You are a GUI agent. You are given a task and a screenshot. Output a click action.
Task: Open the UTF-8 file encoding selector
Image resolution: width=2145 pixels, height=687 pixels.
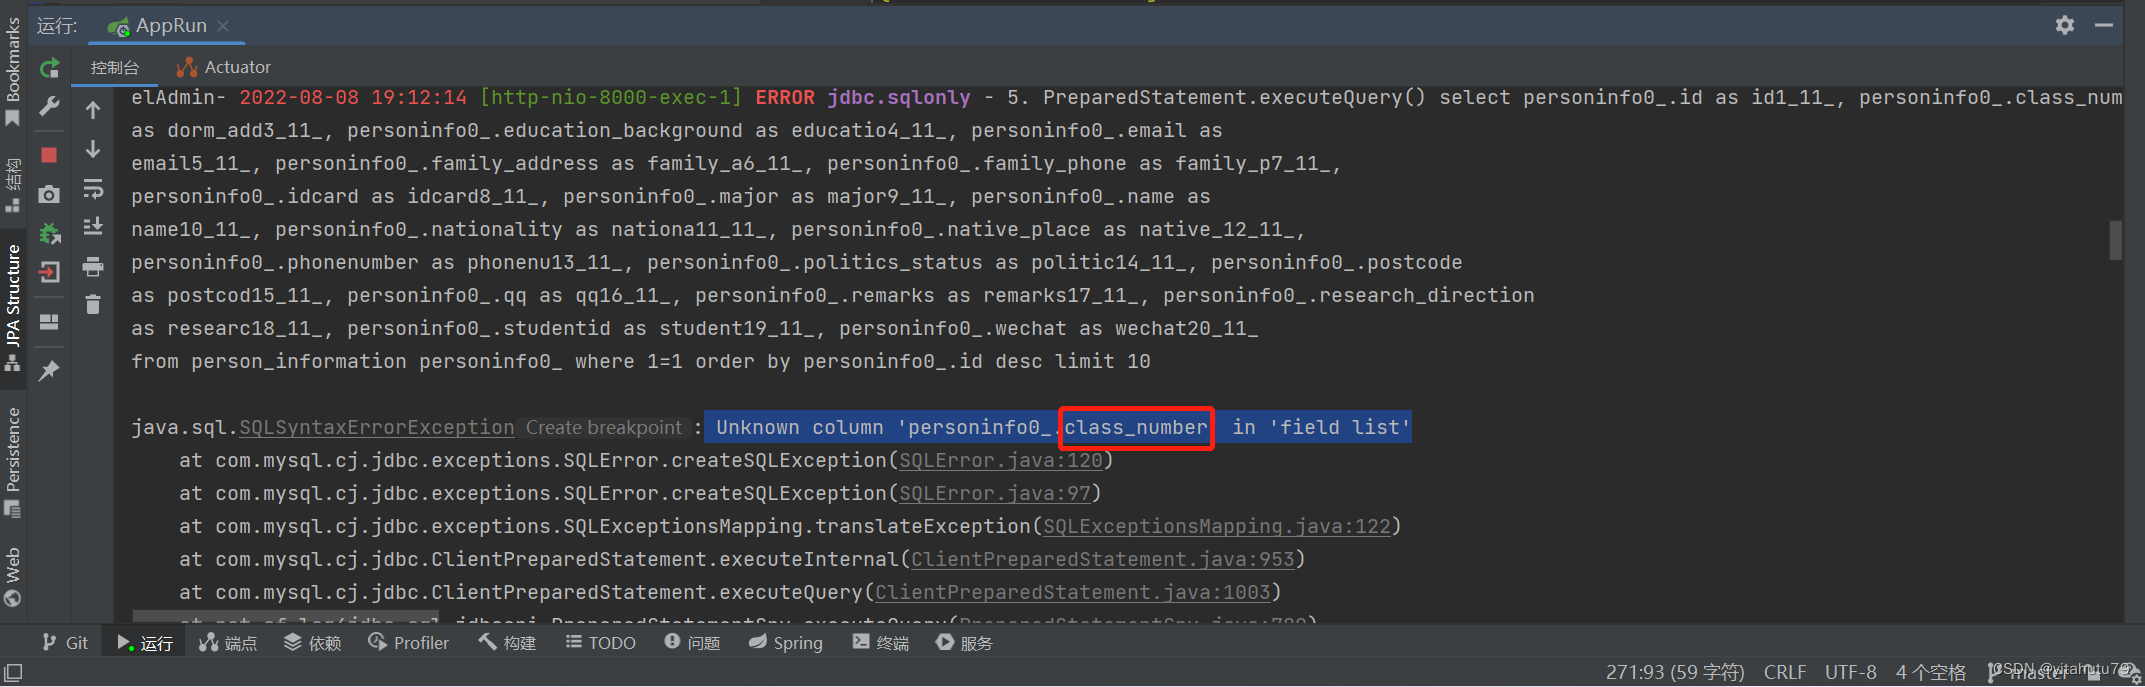(x=1851, y=672)
